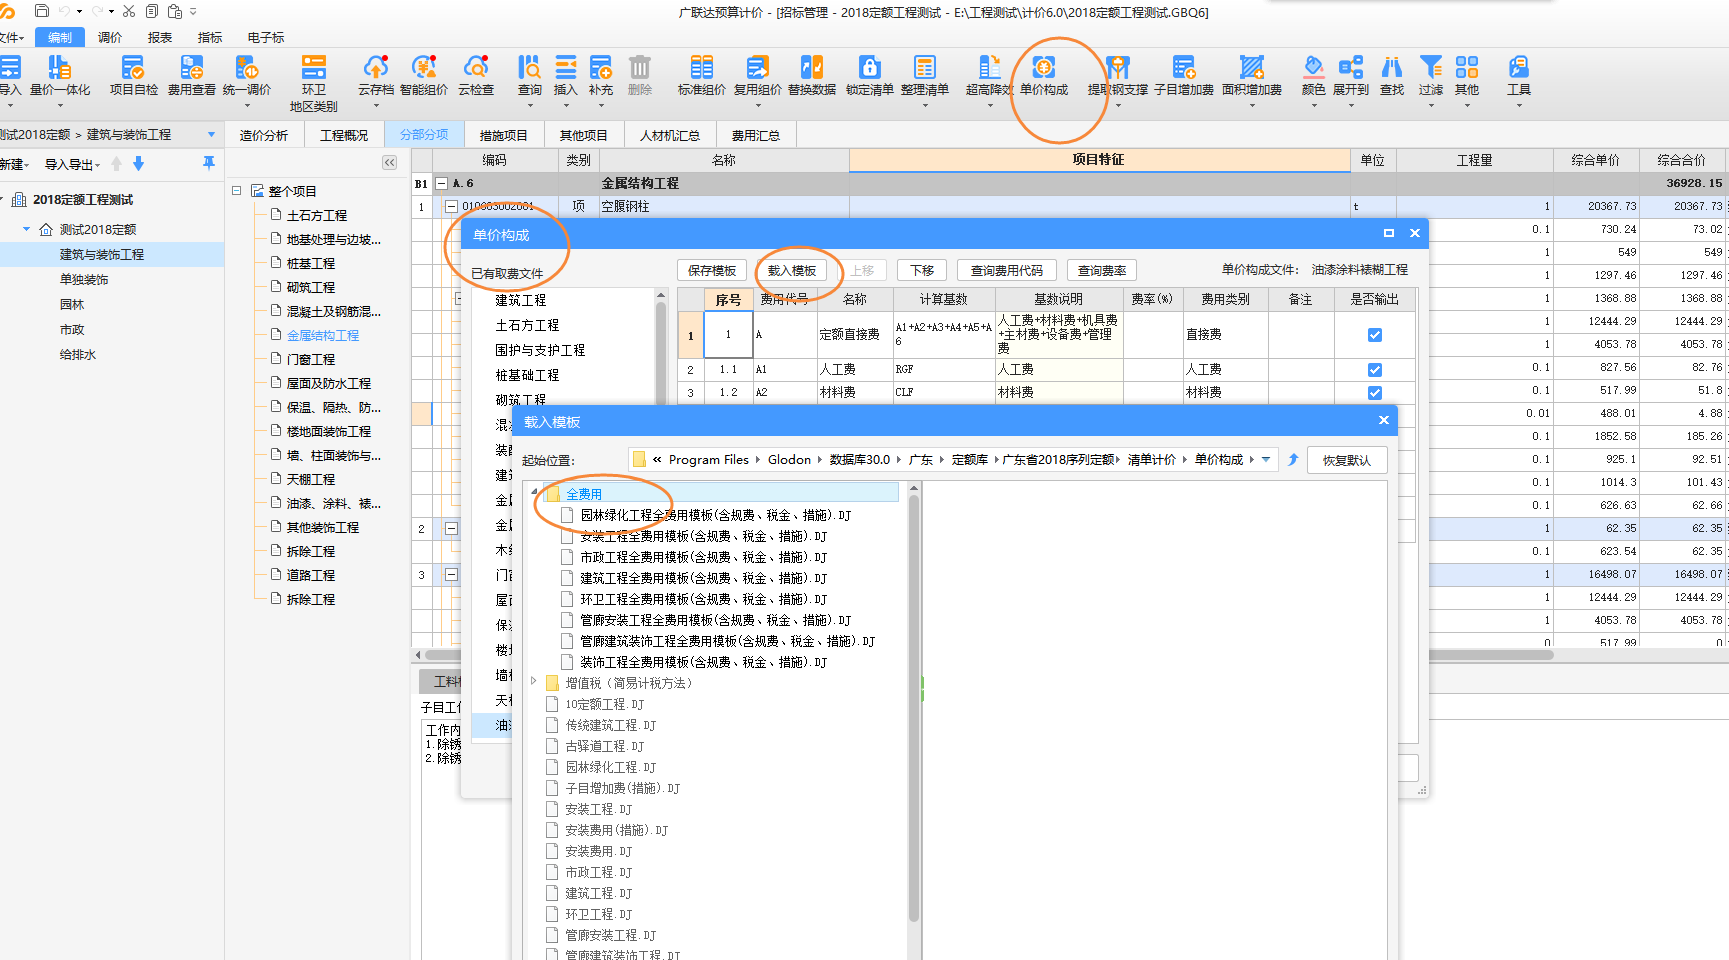Image resolution: width=1729 pixels, height=960 pixels.
Task: Open 子目增加费 tool
Action: pos(1184,76)
